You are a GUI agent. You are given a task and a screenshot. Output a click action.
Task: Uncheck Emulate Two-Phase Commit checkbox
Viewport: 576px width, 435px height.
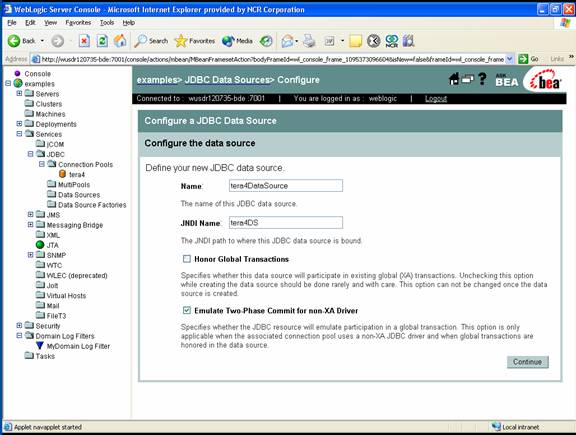[187, 310]
